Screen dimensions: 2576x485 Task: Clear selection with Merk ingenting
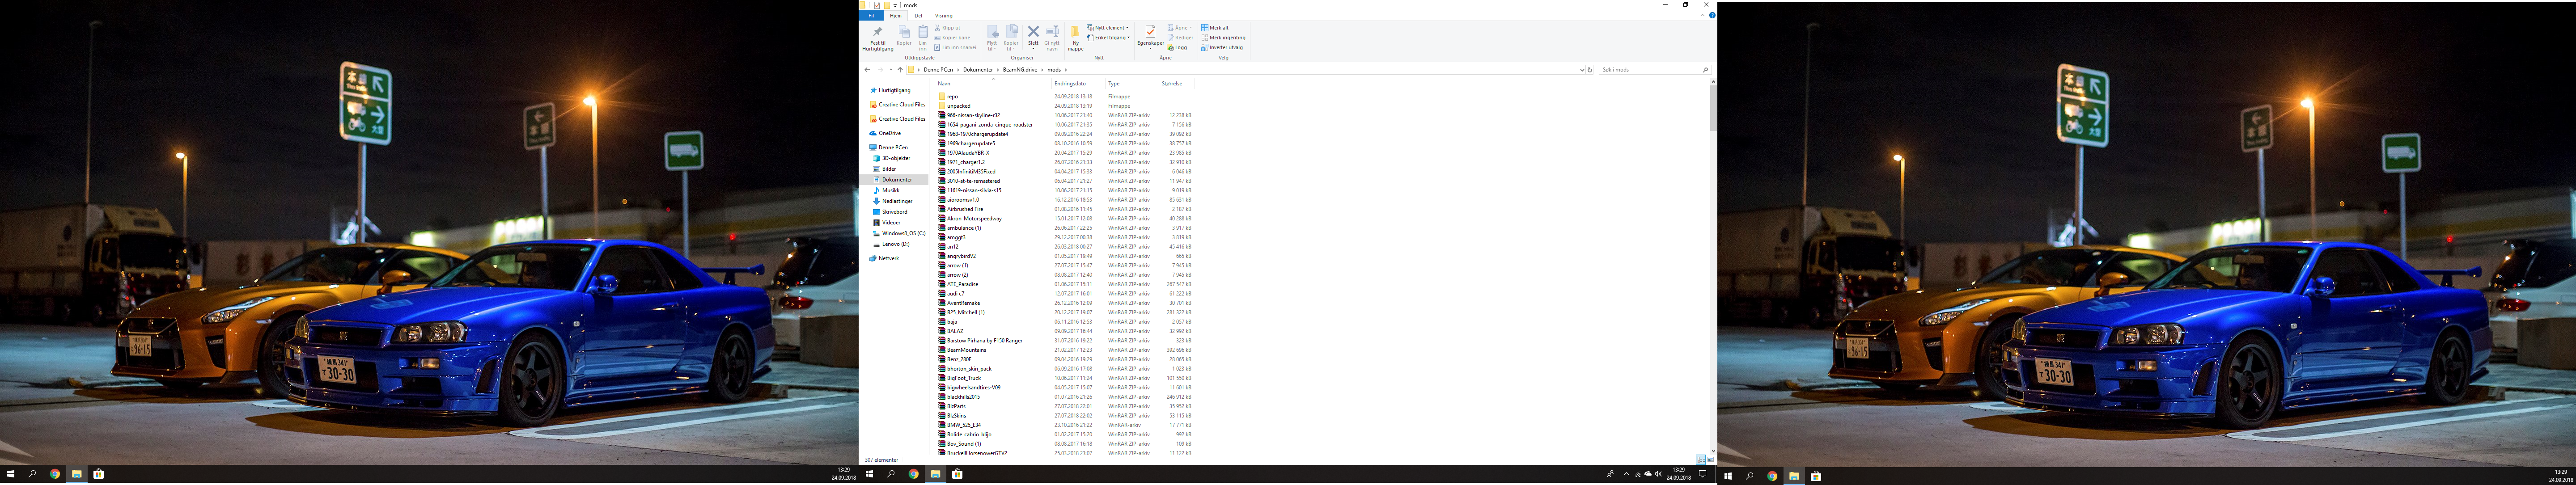coord(1224,38)
